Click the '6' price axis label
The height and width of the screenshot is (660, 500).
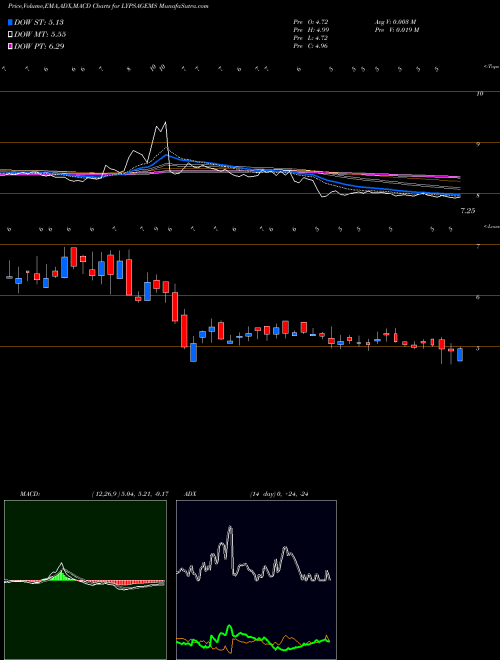pyautogui.click(x=478, y=298)
